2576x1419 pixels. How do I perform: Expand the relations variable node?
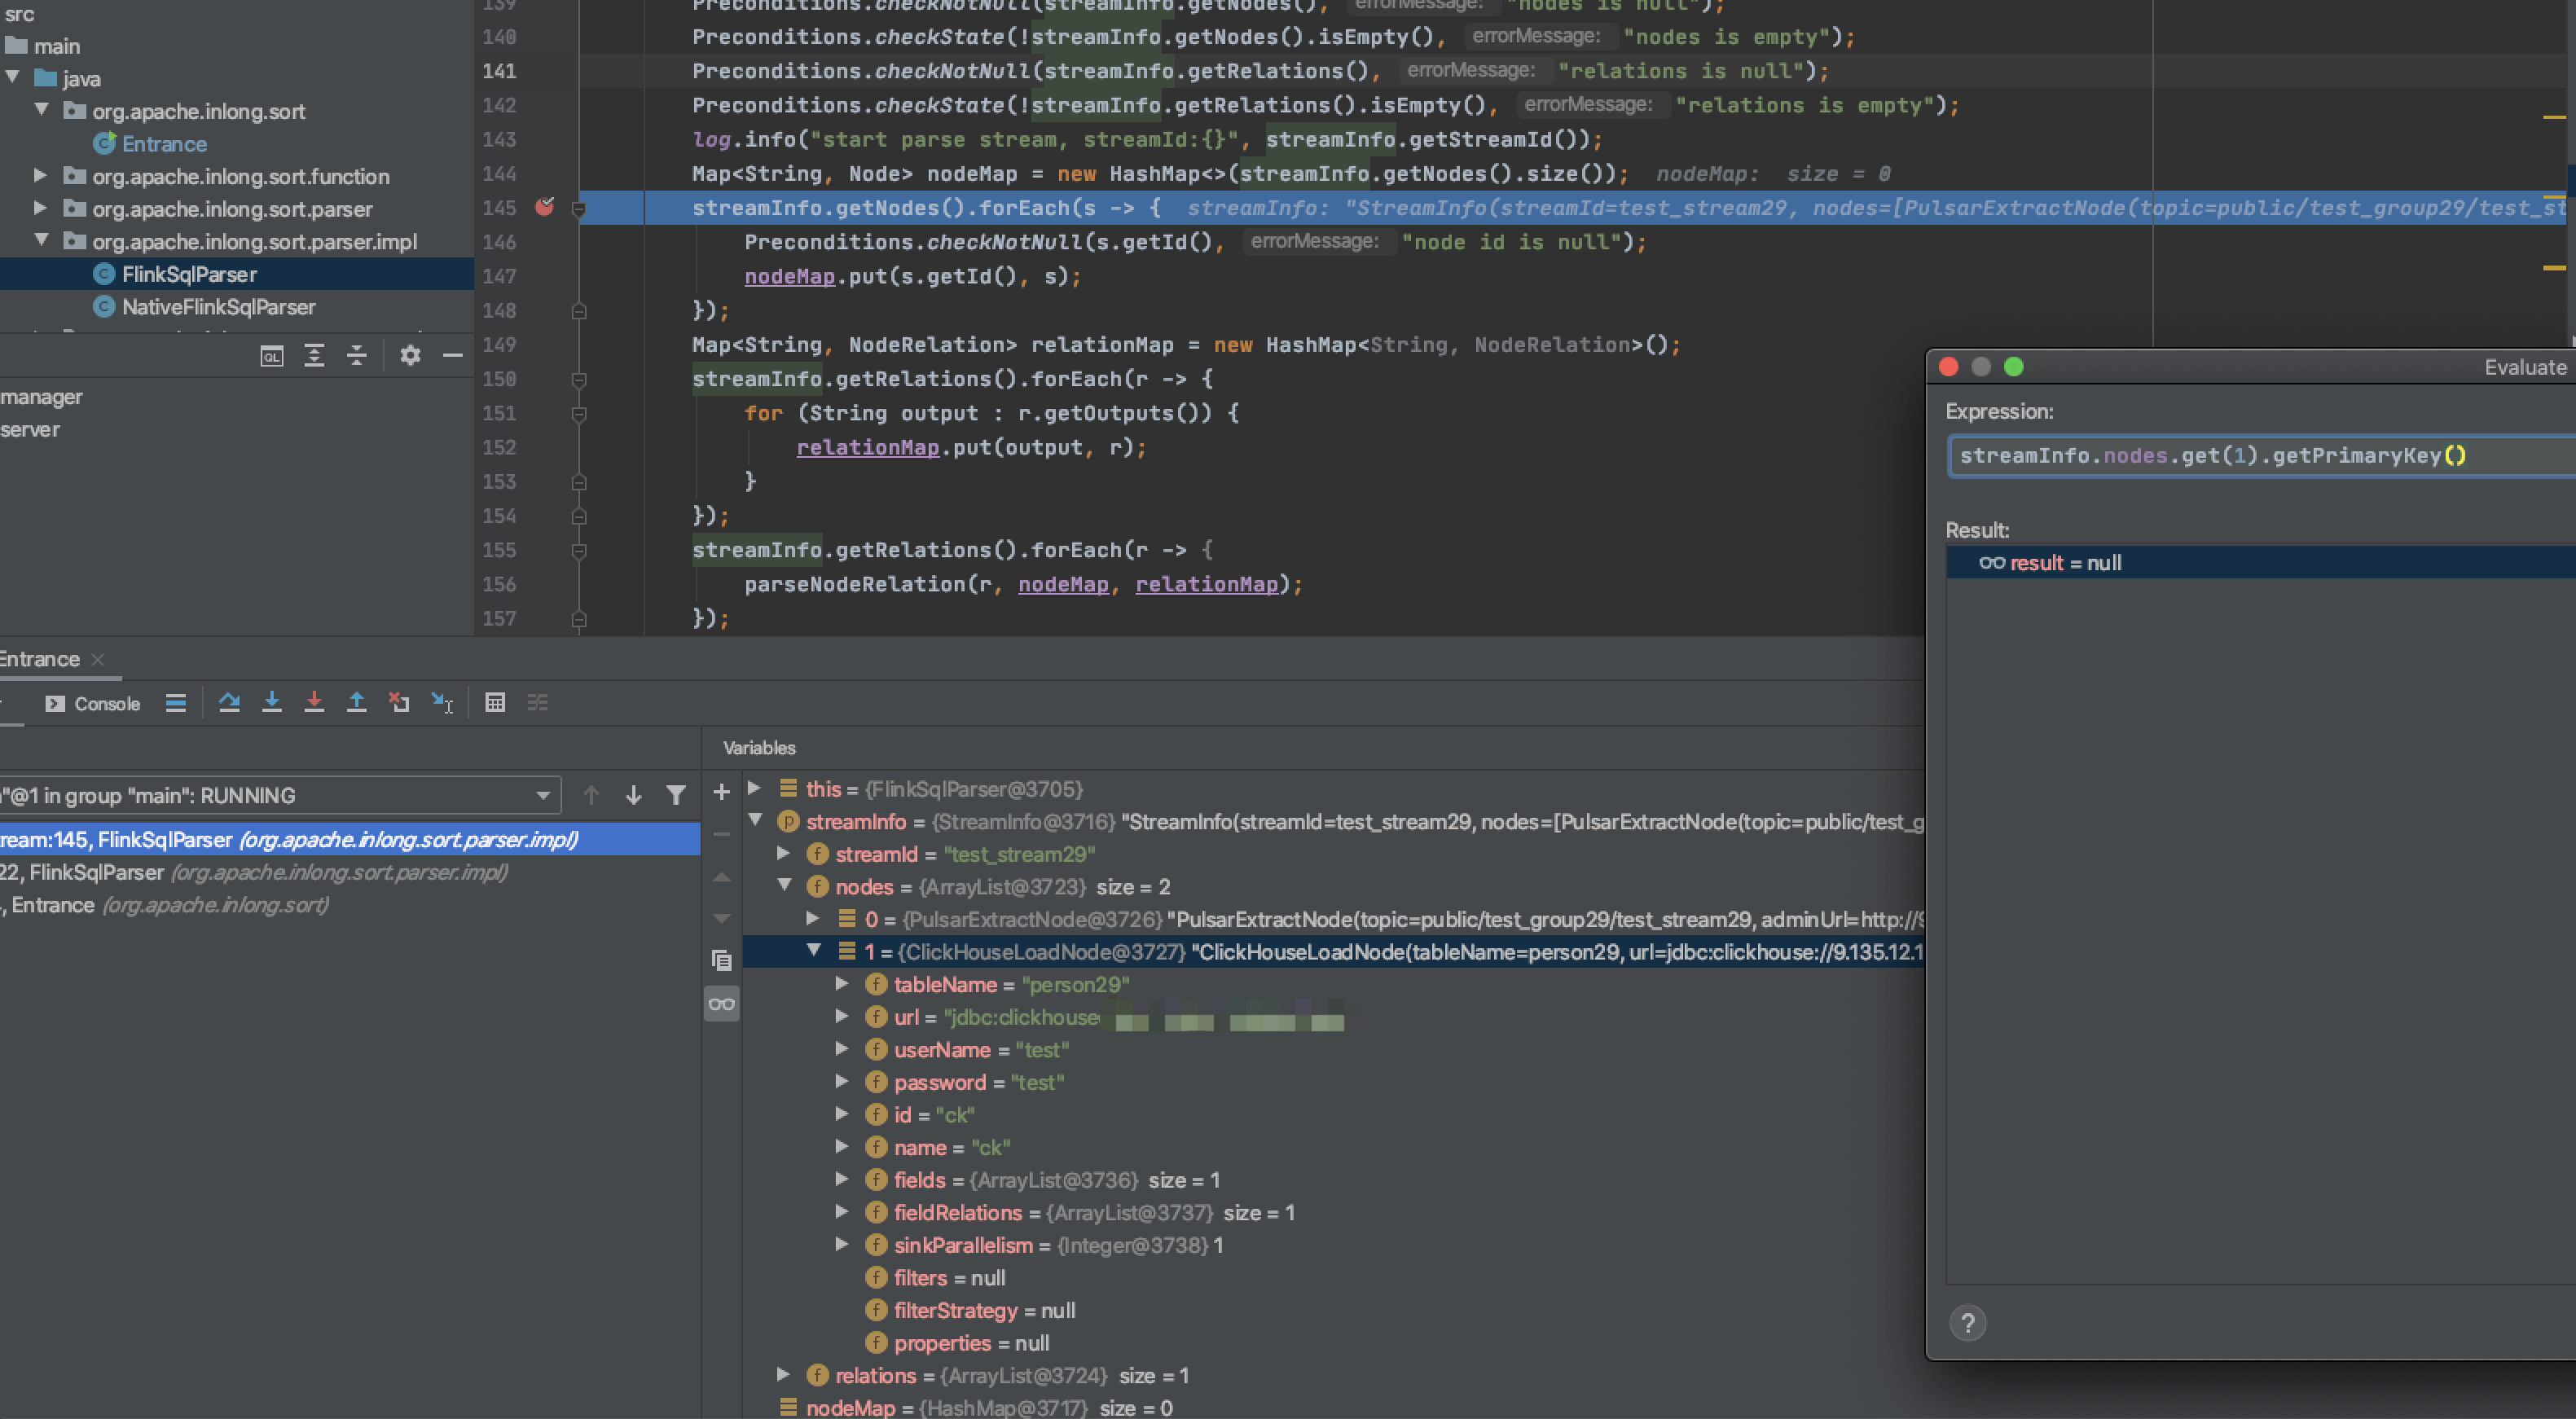[x=785, y=1375]
